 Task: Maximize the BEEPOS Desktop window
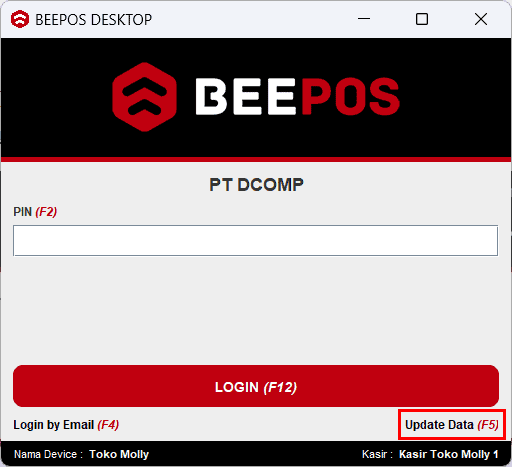pos(422,19)
